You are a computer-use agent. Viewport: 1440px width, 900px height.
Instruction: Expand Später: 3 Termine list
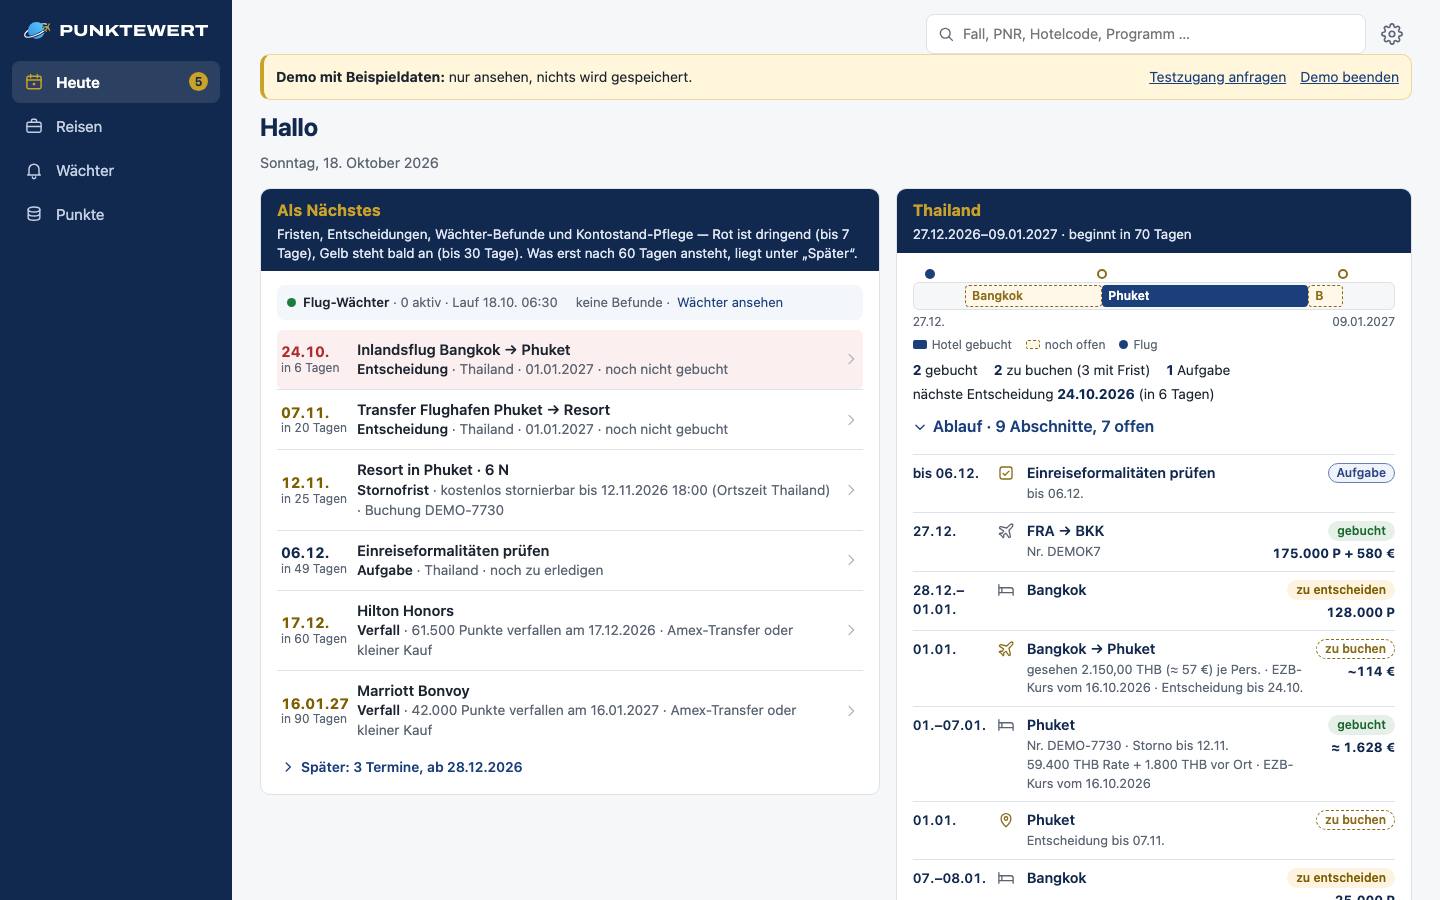click(x=402, y=767)
